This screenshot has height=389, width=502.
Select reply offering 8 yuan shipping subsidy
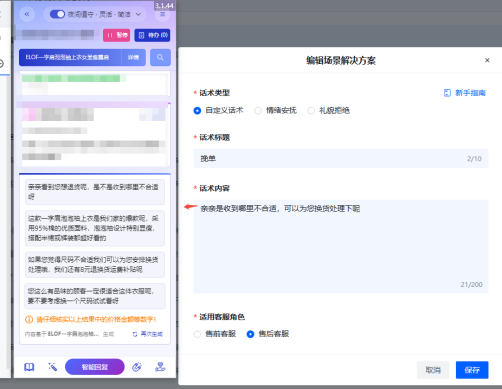point(95,265)
